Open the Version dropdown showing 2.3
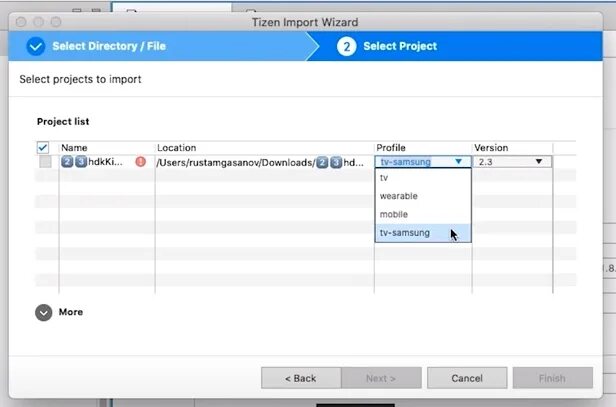The height and width of the screenshot is (407, 616). pos(512,161)
